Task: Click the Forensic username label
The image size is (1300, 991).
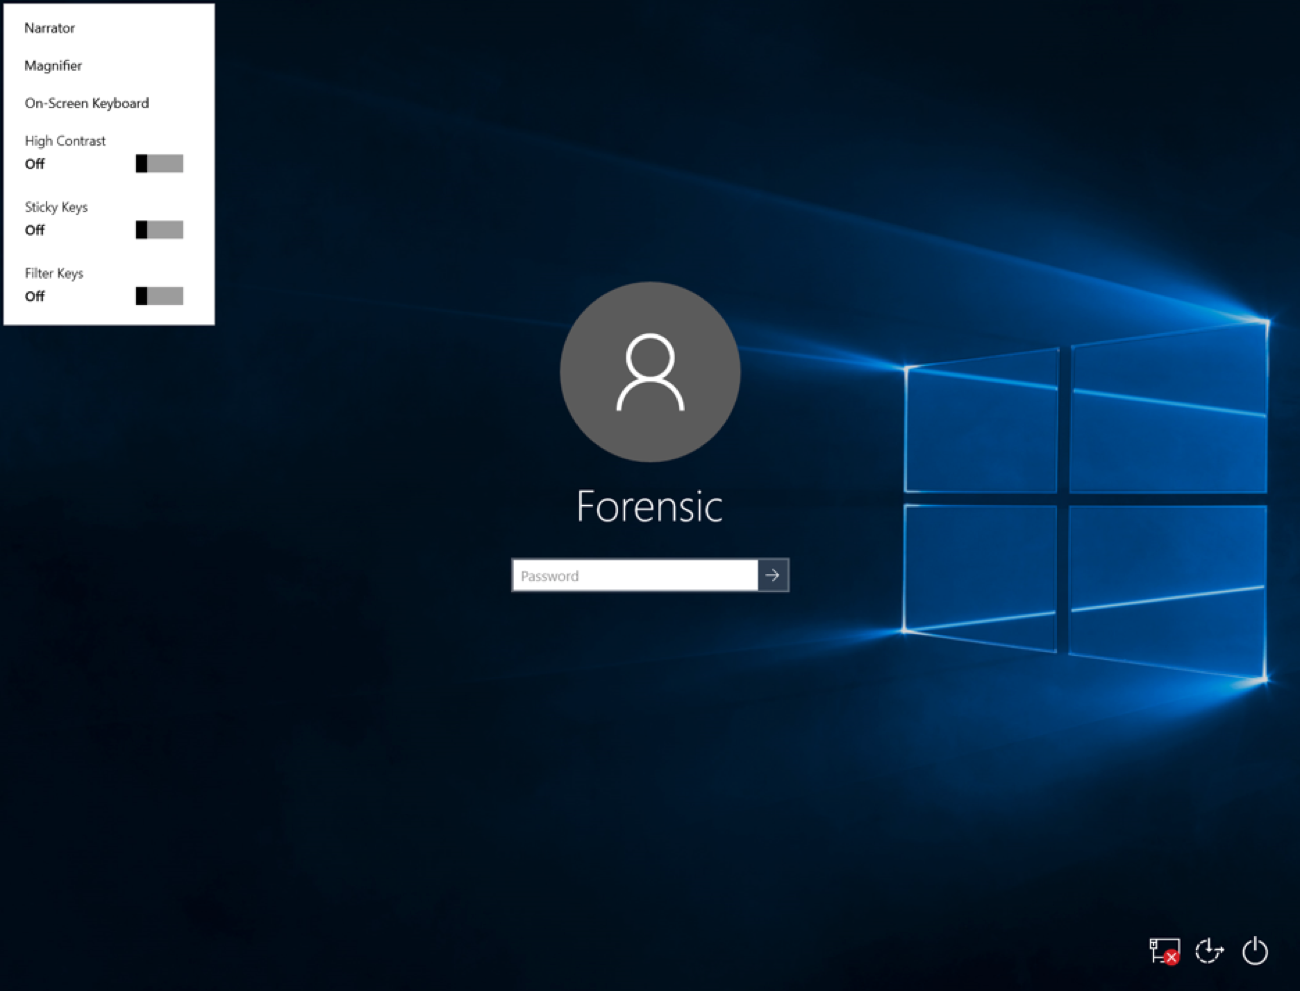Action: coord(649,507)
